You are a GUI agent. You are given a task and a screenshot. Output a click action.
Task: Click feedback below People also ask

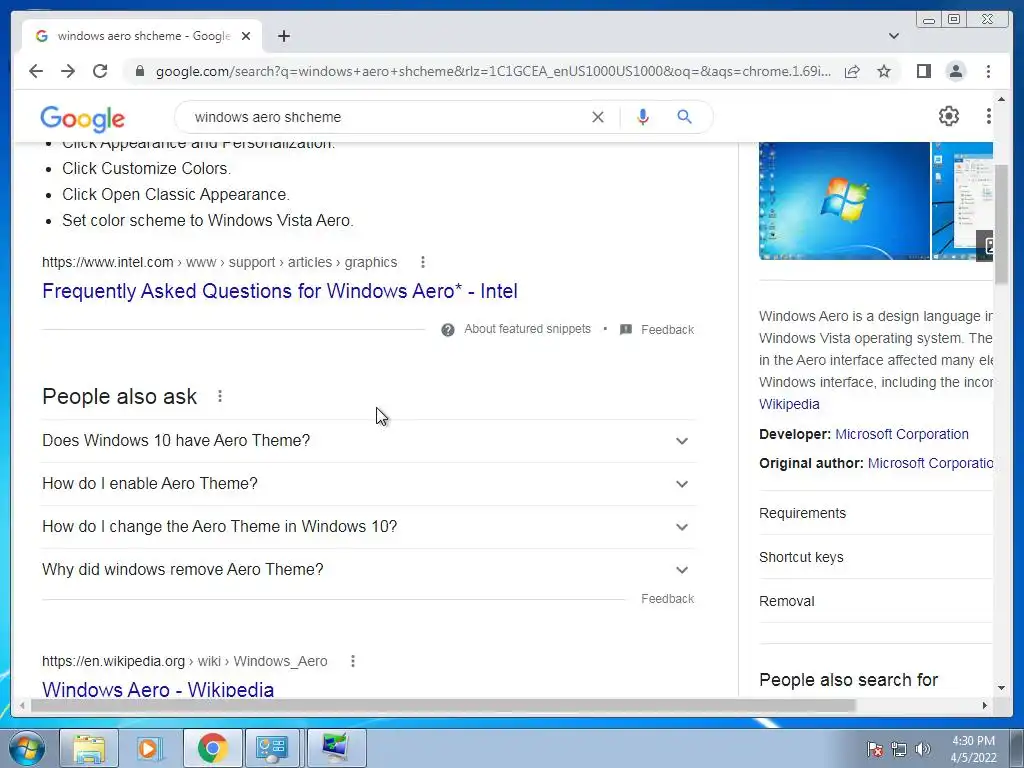667,599
